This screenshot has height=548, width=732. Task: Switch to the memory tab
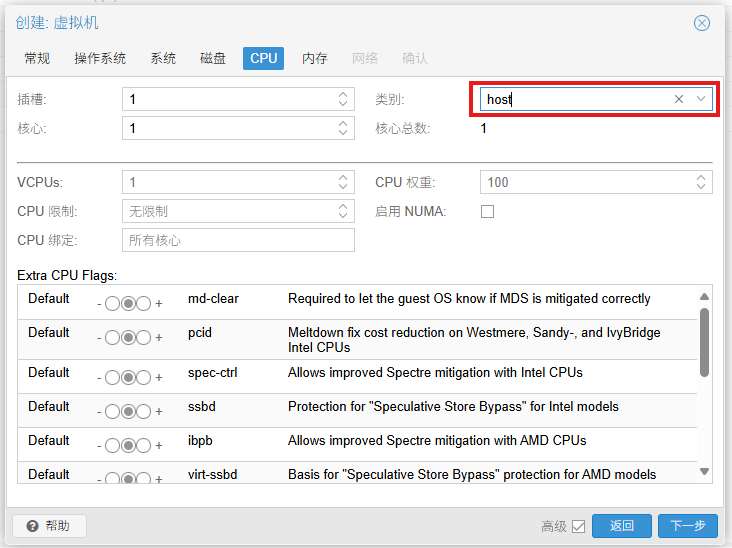[315, 58]
